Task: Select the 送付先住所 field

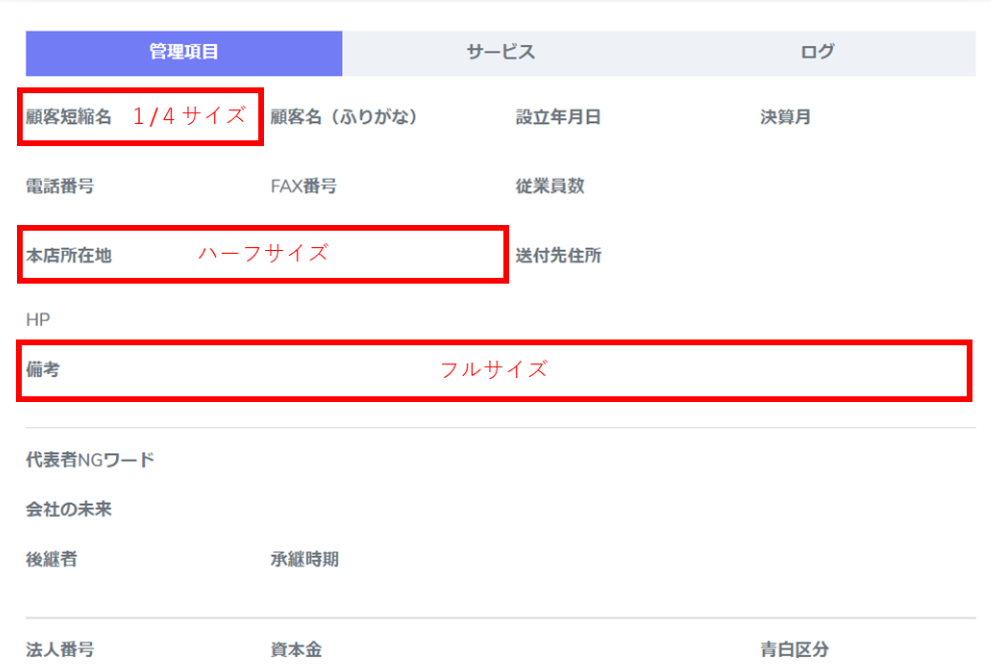Action: coord(558,256)
